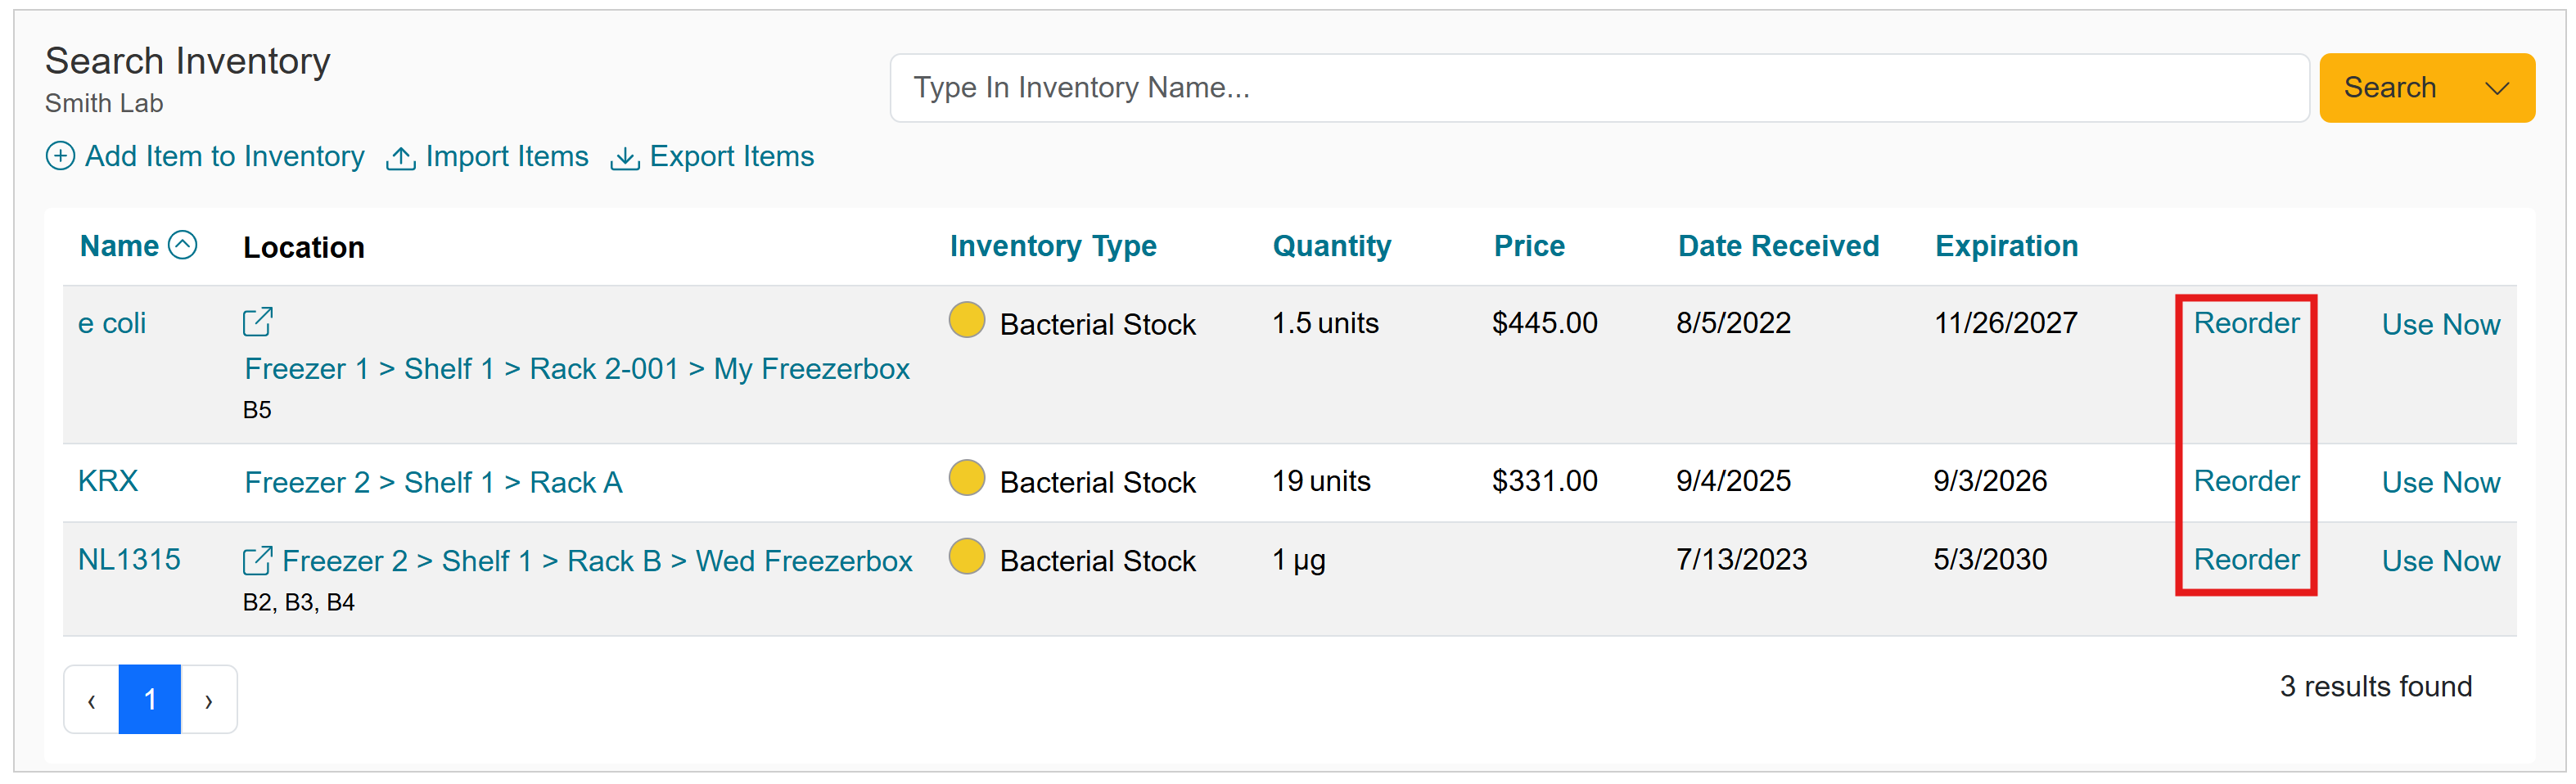The width and height of the screenshot is (2576, 784).
Task: Sort by Expiration column header
Action: point(2005,246)
